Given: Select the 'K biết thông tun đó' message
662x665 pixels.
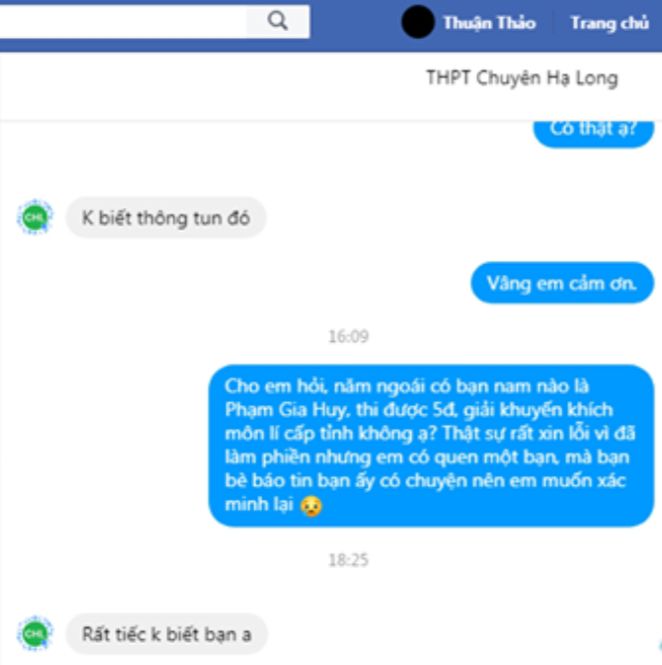Looking at the screenshot, I should pyautogui.click(x=166, y=218).
